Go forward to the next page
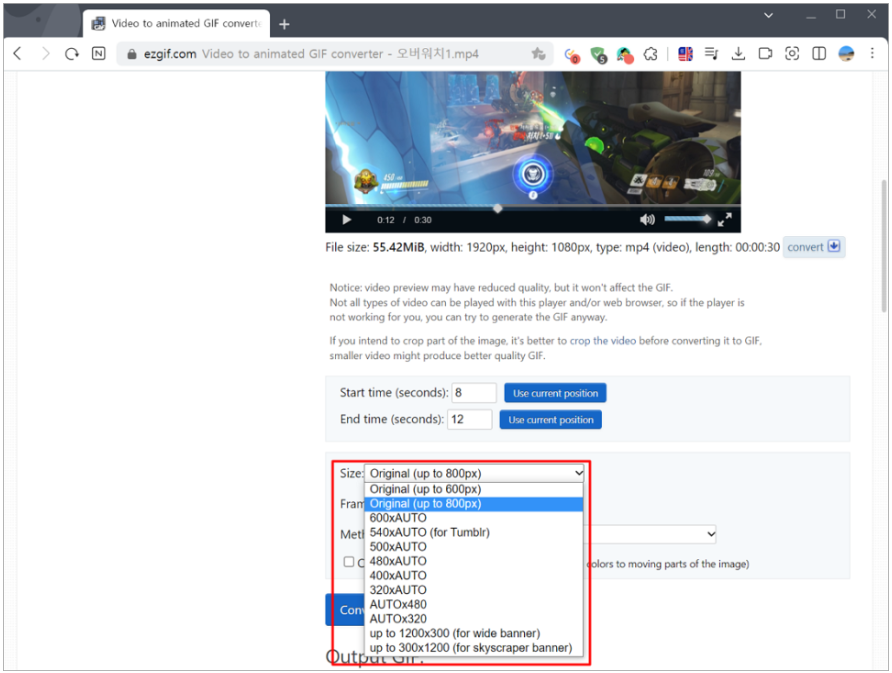 point(46,53)
